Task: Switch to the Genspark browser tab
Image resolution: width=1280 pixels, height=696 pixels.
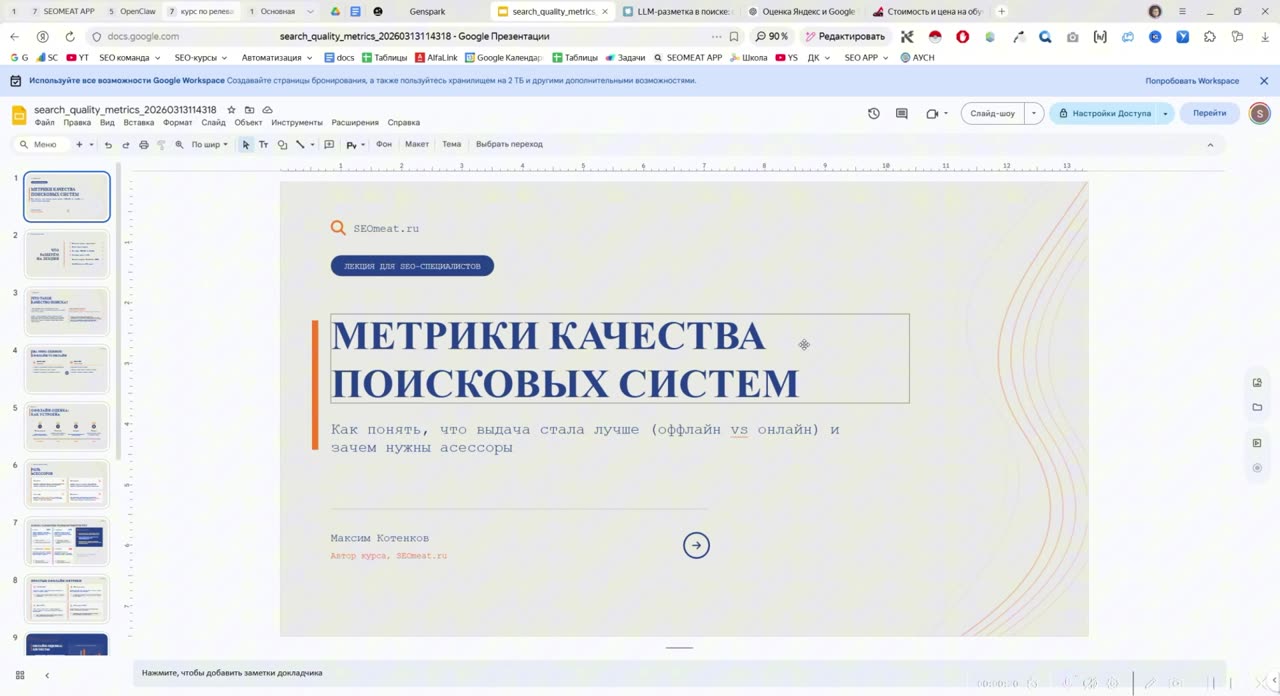Action: click(428, 11)
